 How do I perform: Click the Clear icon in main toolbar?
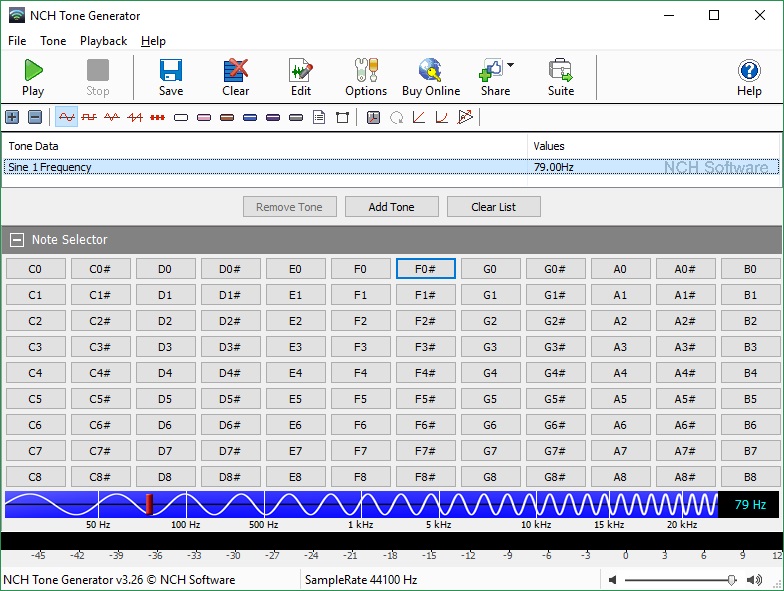[x=236, y=77]
